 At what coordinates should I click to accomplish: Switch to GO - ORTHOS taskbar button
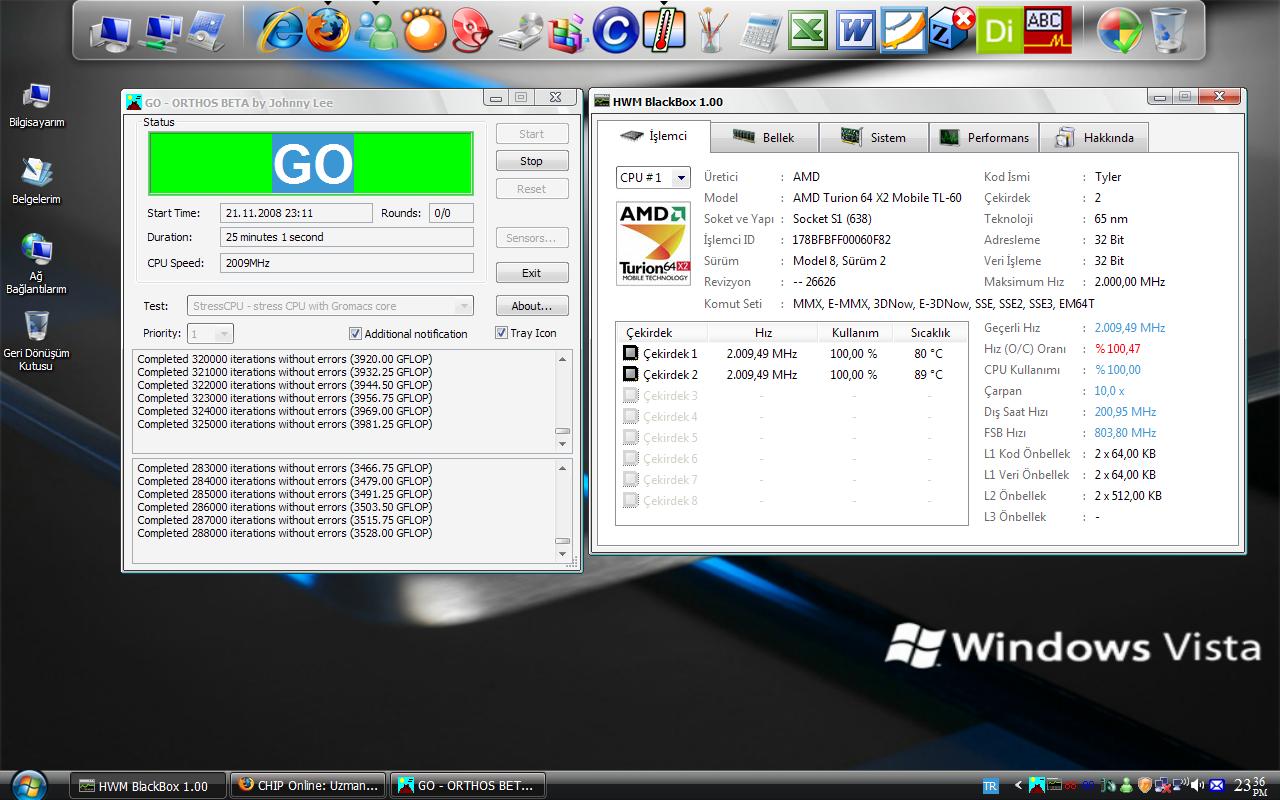click(468, 786)
